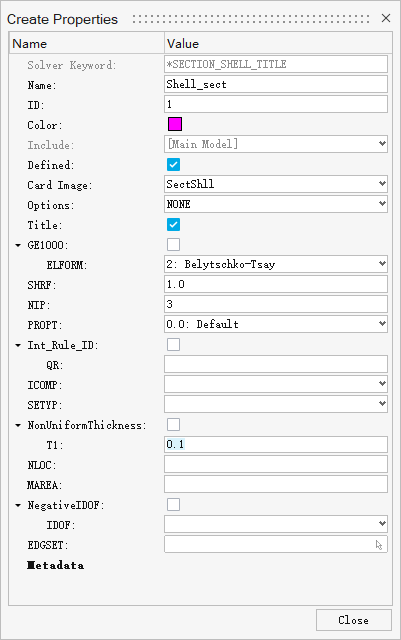Uncheck the Defined checkbox
The width and height of the screenshot is (401, 640).
tap(174, 164)
